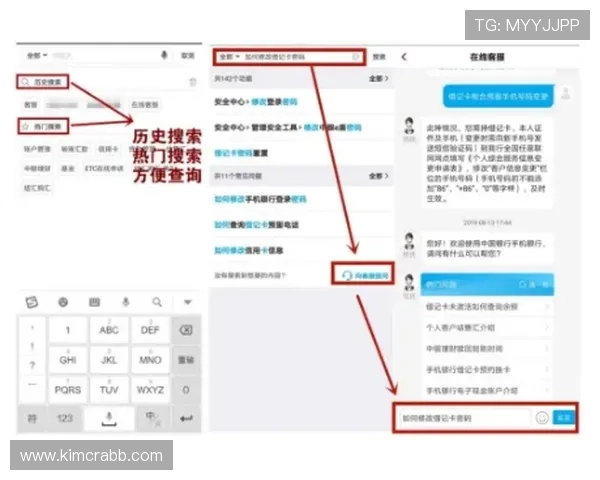Screen dimensions: 600x480
Task: Select the 结汇购汇 hot search tag
Action: click(37, 188)
